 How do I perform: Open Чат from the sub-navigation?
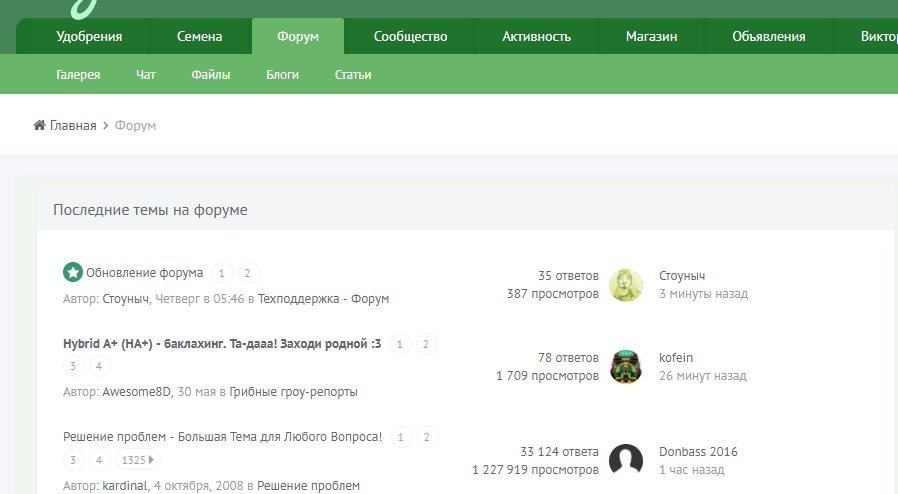145,74
